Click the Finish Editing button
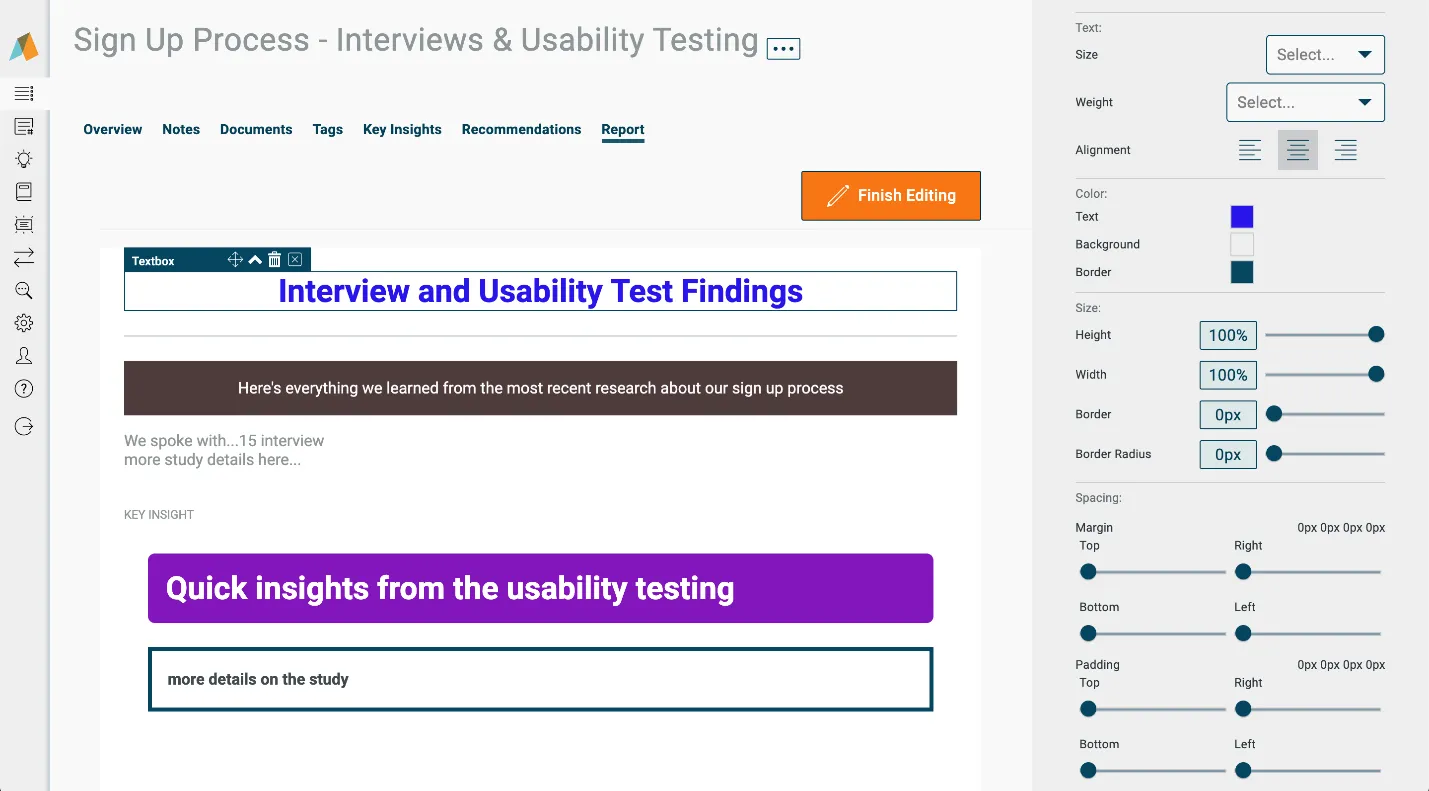The image size is (1429, 791). click(x=891, y=196)
